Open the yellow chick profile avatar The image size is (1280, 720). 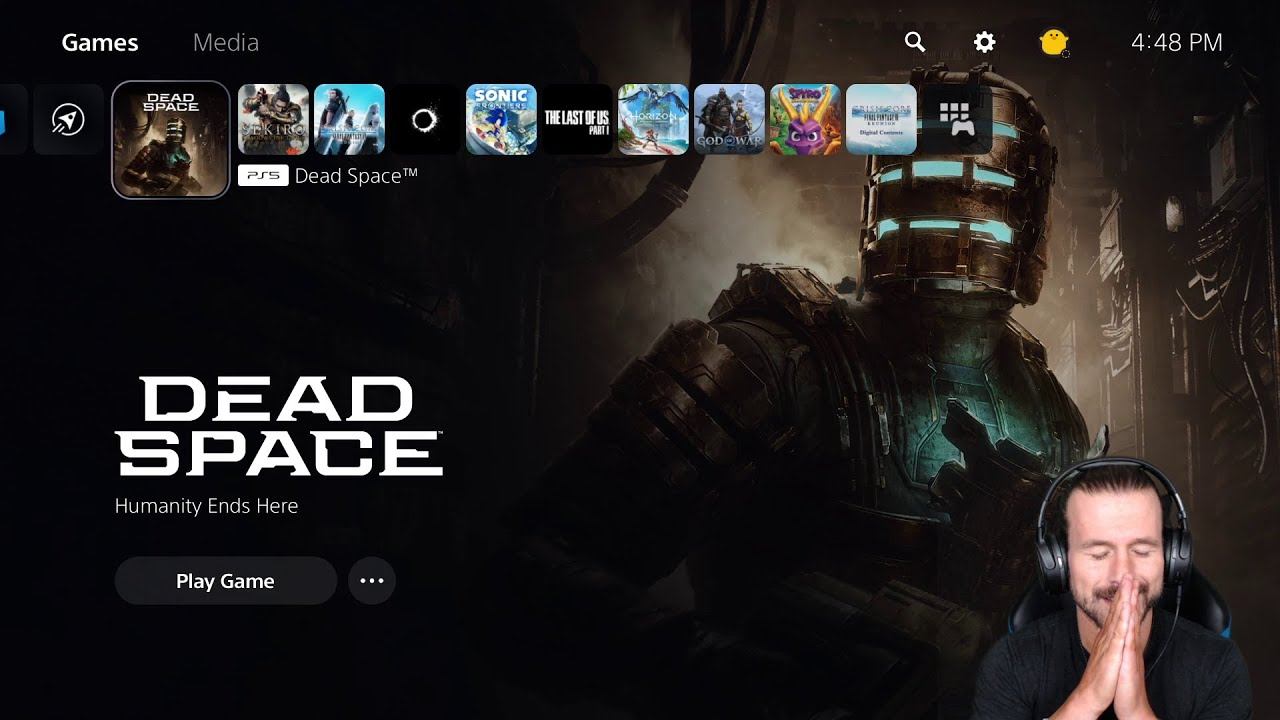point(1053,42)
